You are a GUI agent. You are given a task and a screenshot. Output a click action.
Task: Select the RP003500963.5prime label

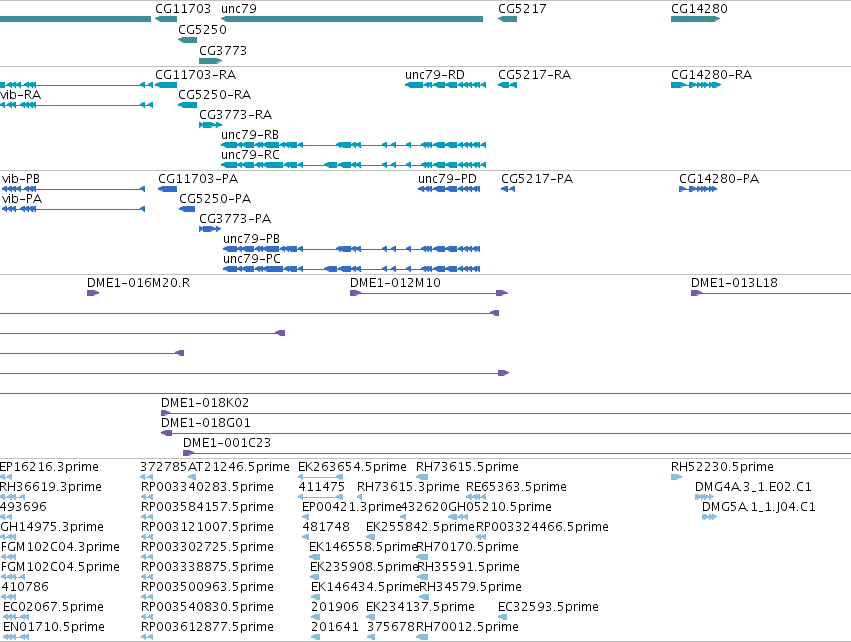(x=207, y=587)
